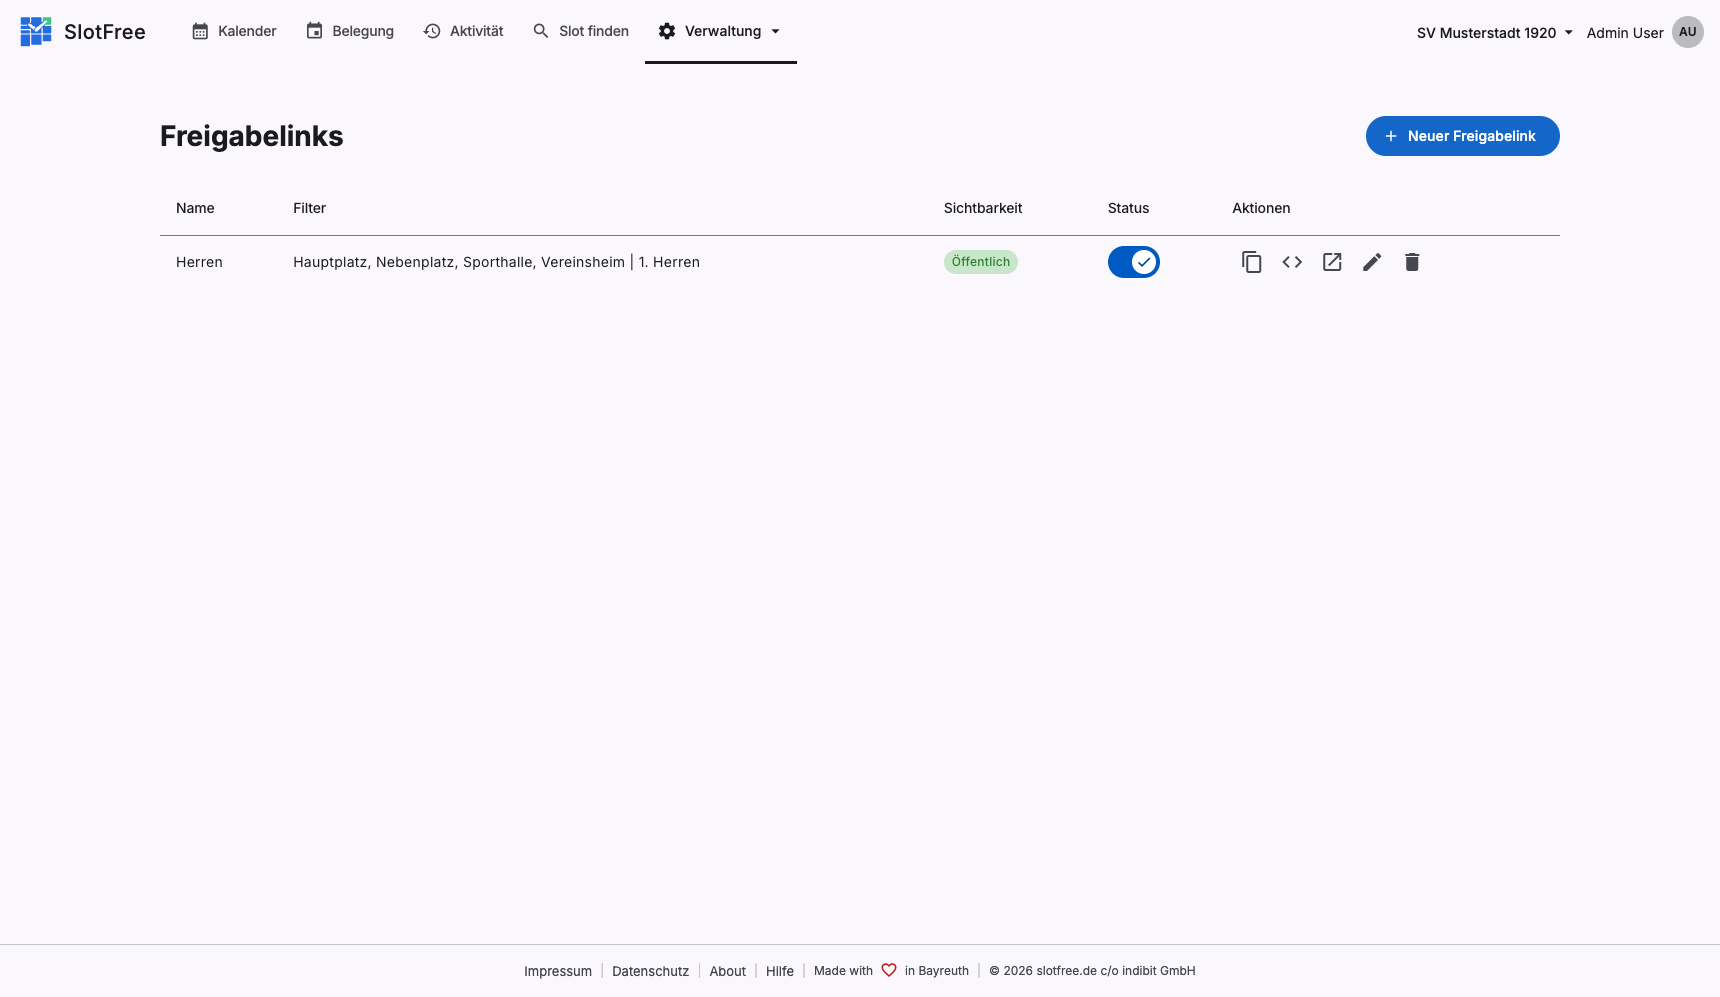Open the SV Musterstadt 1920 club selector
The image size is (1720, 997).
pyautogui.click(x=1493, y=32)
